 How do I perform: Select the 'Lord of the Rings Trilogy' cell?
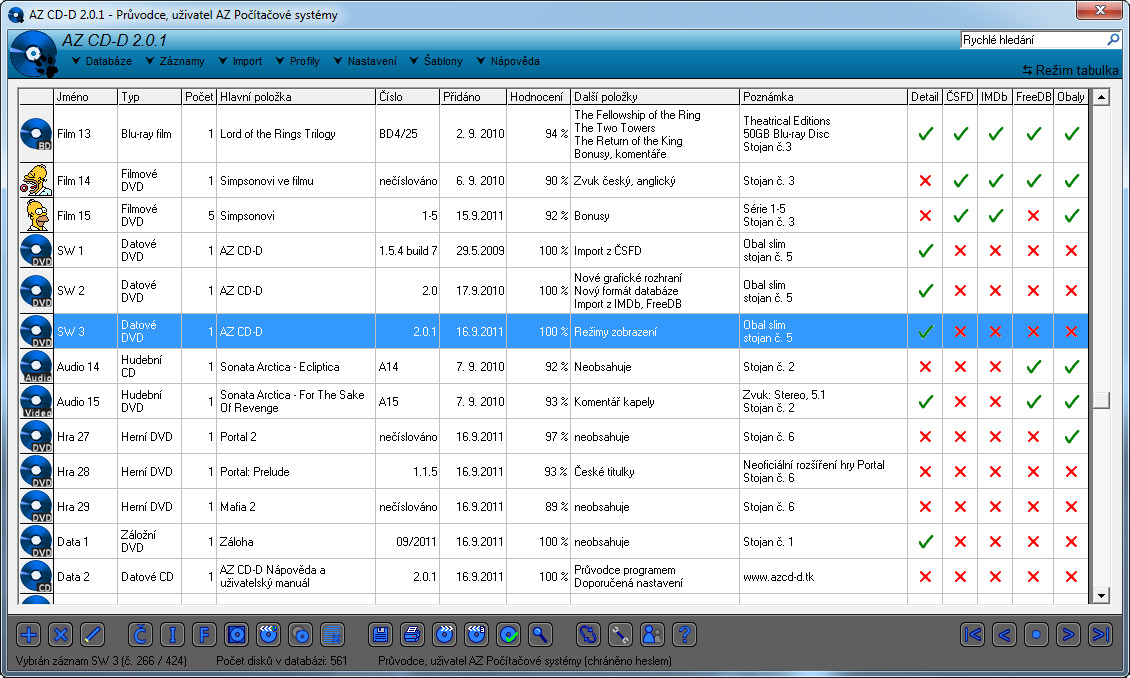pyautogui.click(x=296, y=134)
